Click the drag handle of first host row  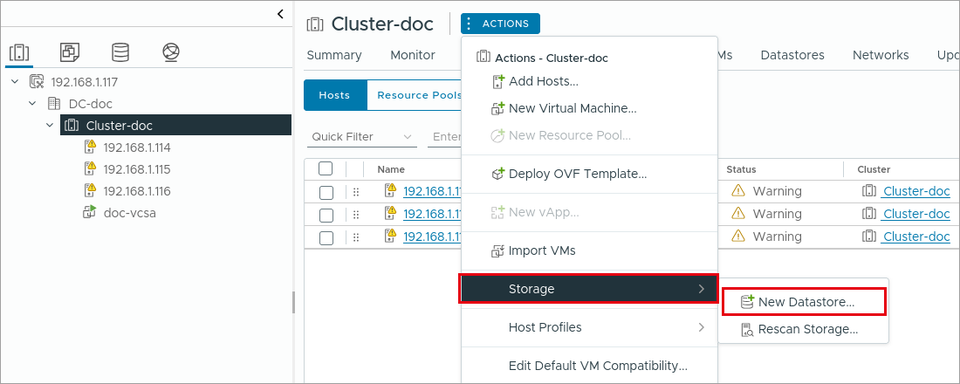[356, 192]
